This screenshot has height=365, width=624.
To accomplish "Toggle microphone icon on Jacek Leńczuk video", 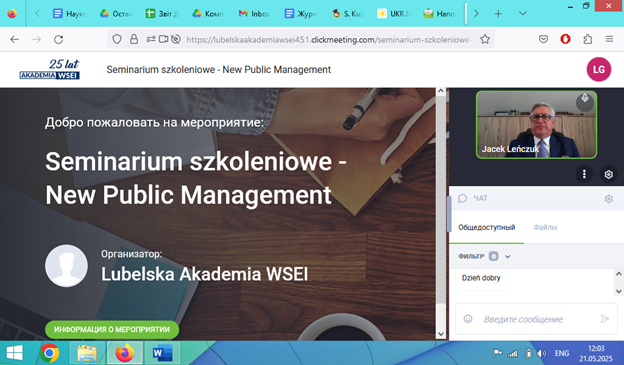I will pos(585,101).
